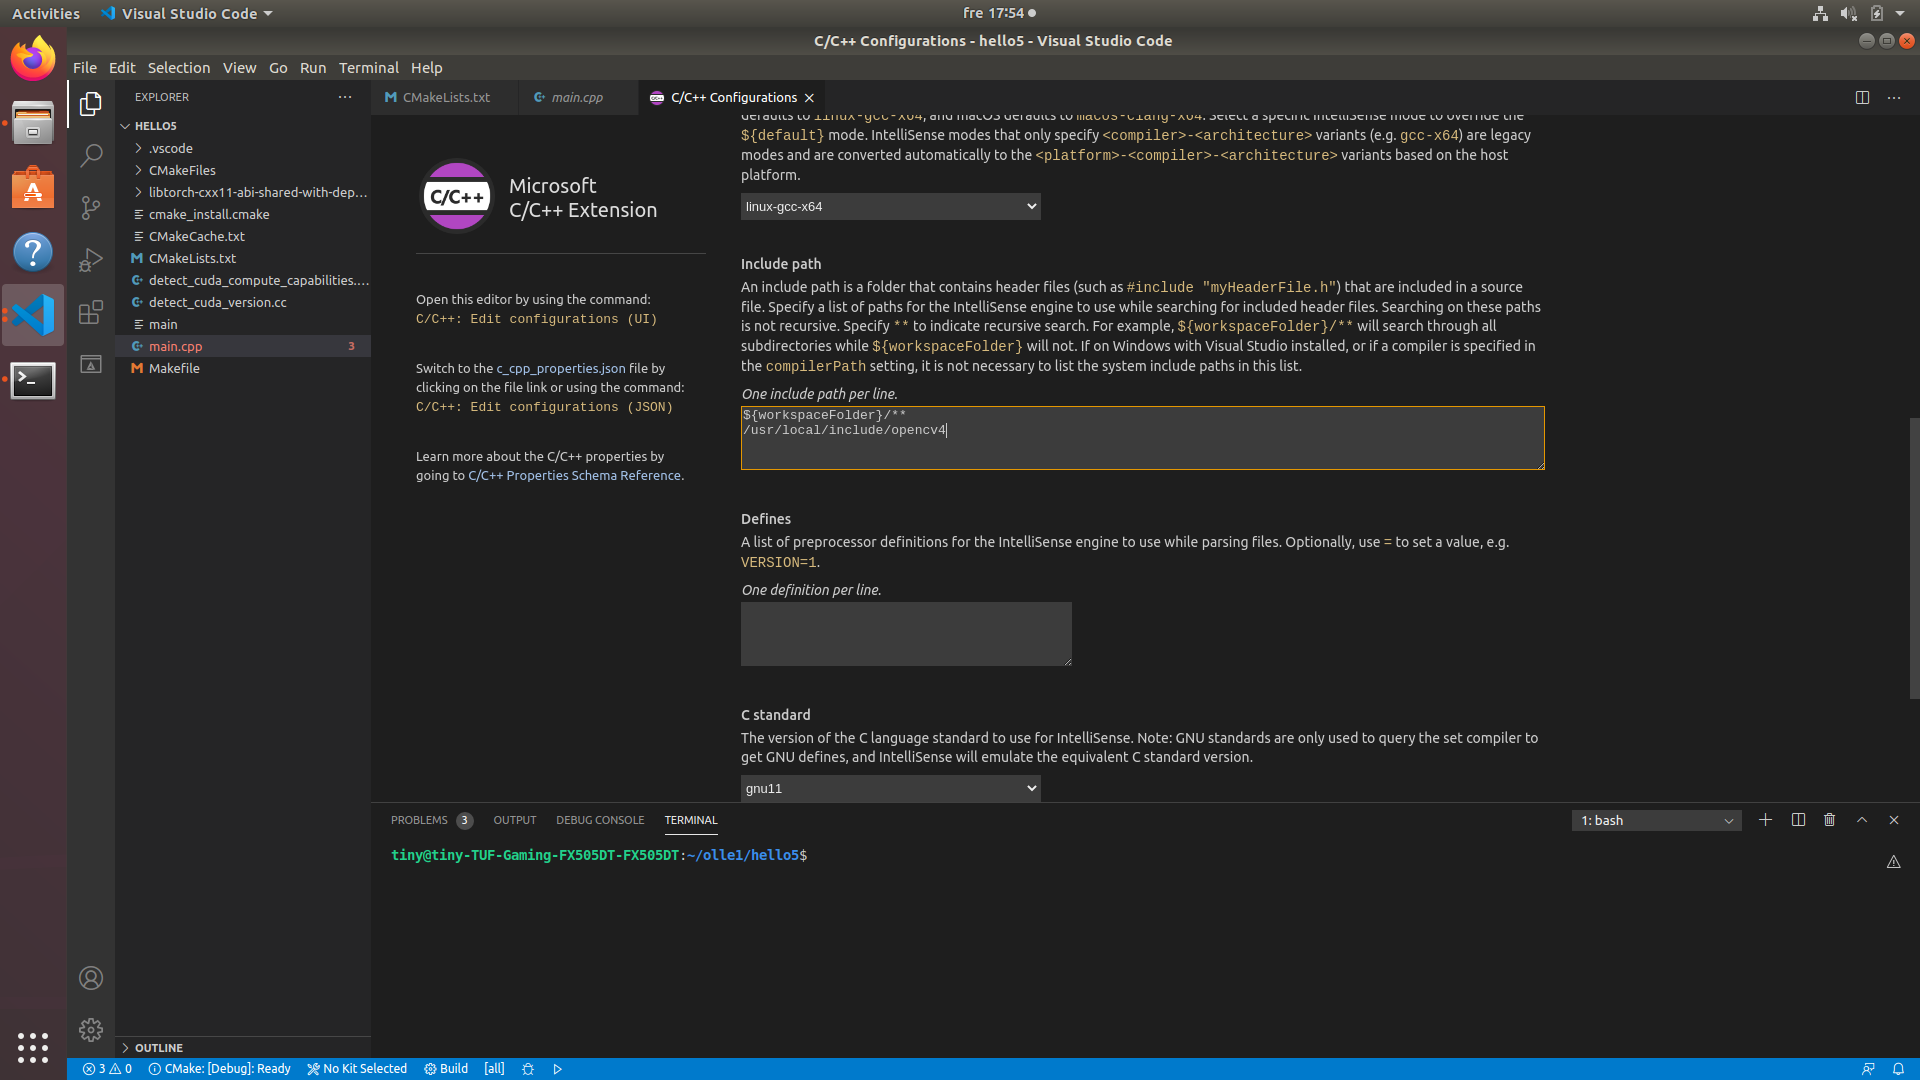Click the Manage gear icon
This screenshot has width=1920, height=1080.
(x=91, y=1030)
